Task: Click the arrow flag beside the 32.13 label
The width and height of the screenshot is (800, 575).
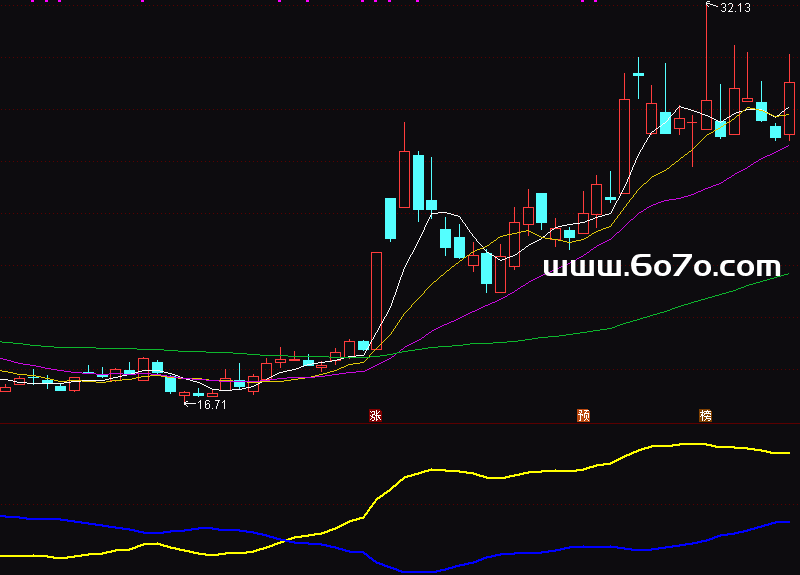Action: pos(712,7)
